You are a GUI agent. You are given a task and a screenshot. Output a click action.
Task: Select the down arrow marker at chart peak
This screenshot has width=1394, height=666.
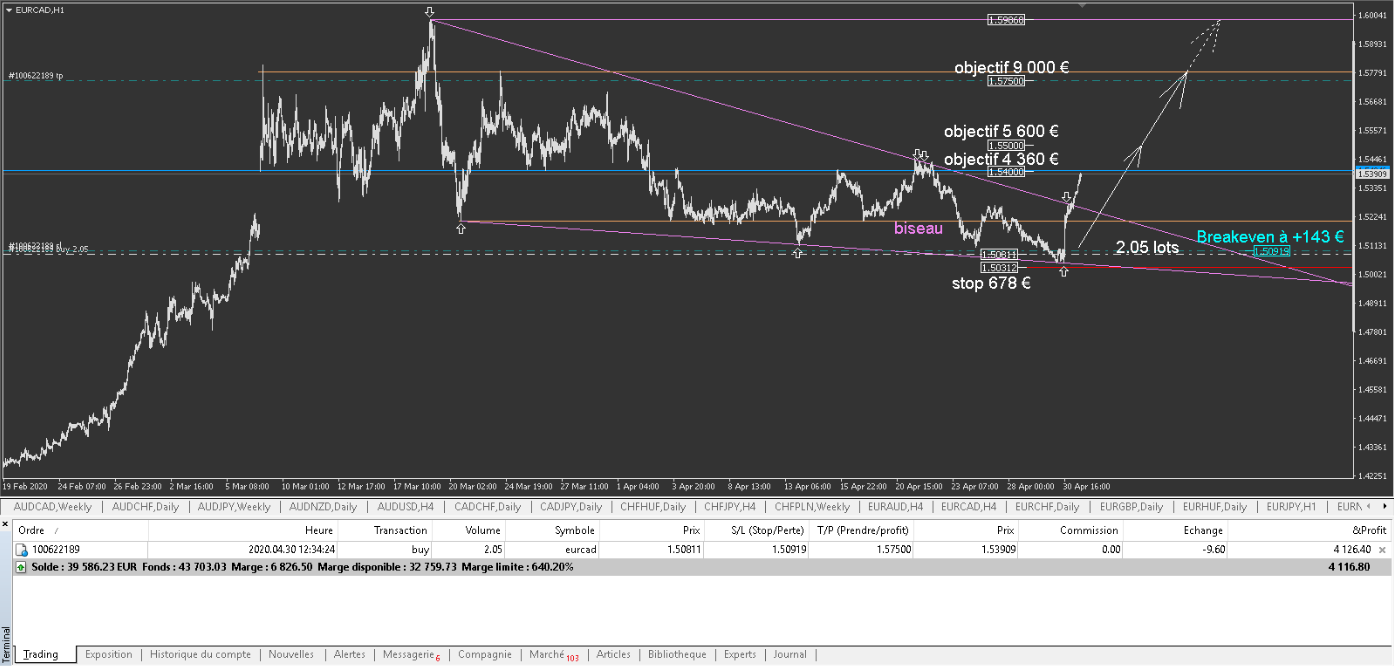pos(430,13)
